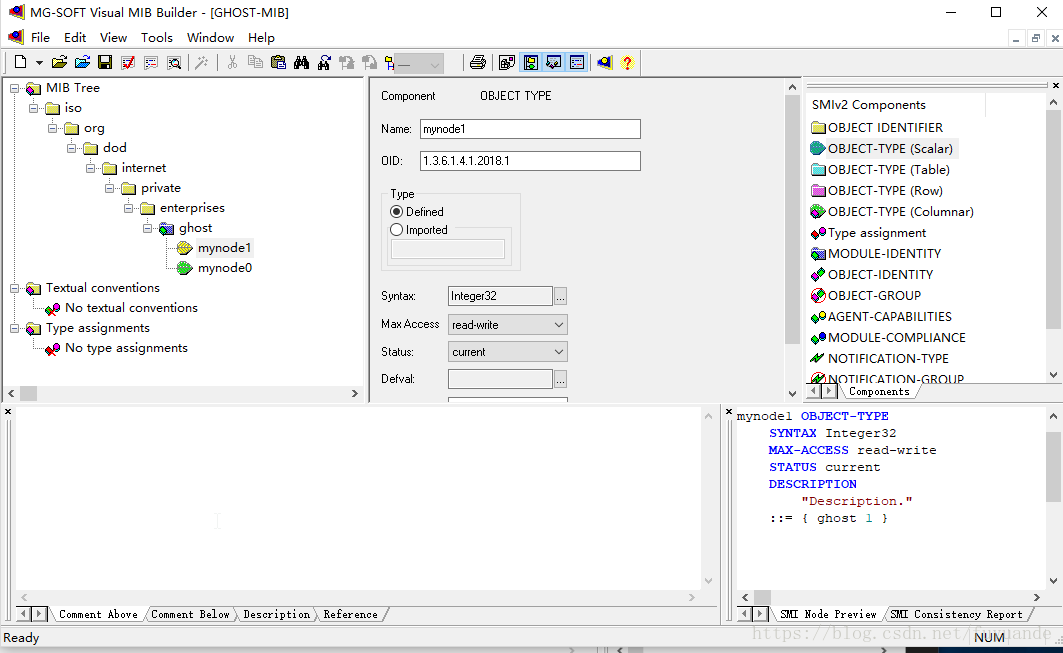The width and height of the screenshot is (1063, 653).
Task: Open the greyed toolbar combo box
Action: [x=419, y=64]
